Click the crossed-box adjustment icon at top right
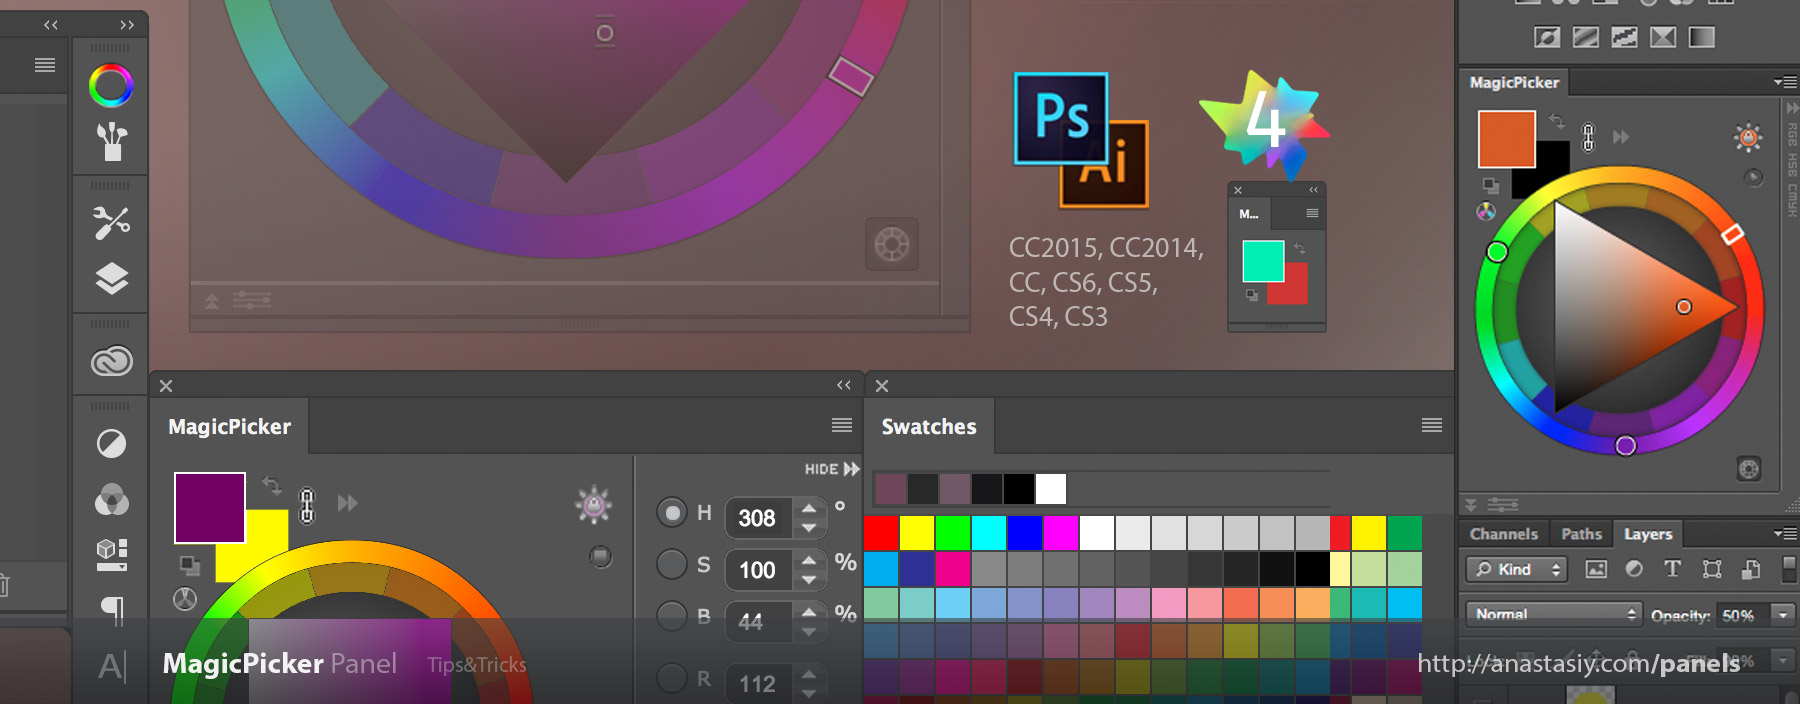1800x704 pixels. (1663, 37)
